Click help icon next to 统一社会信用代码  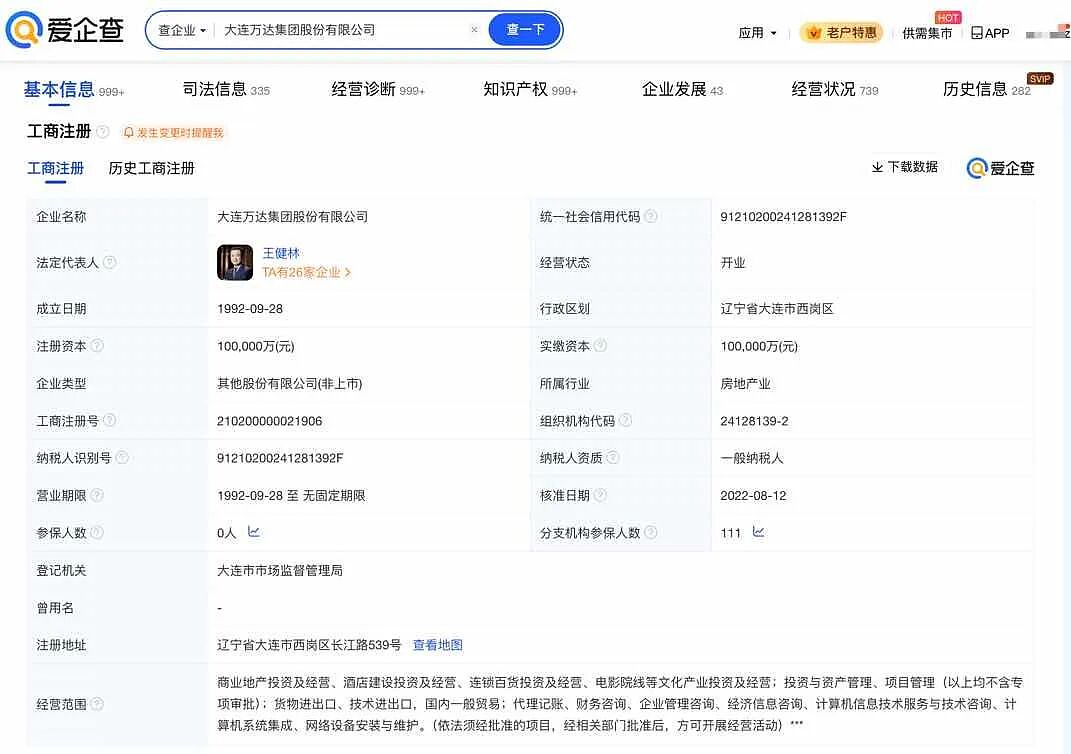651,217
